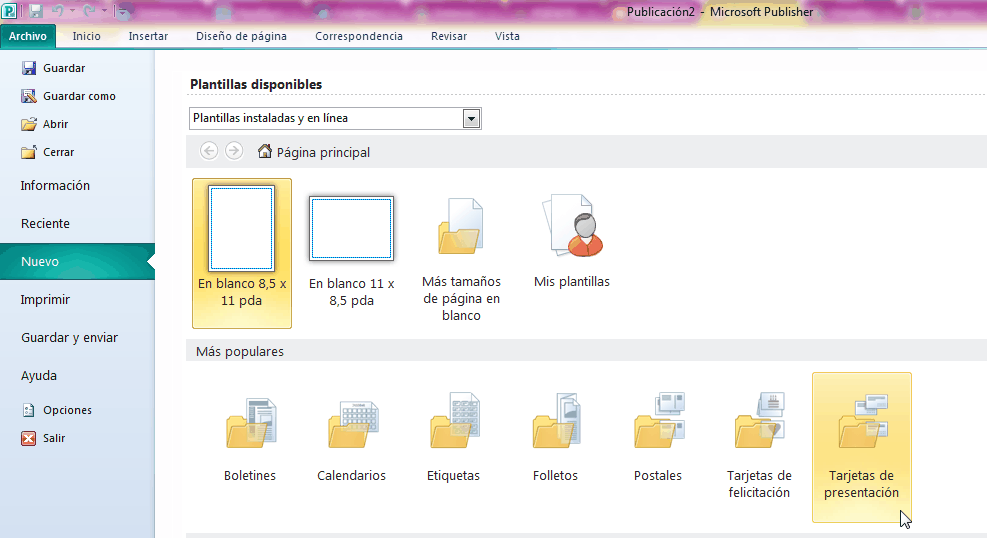Open the Archivo tab
This screenshot has width=987, height=538.
pos(28,36)
